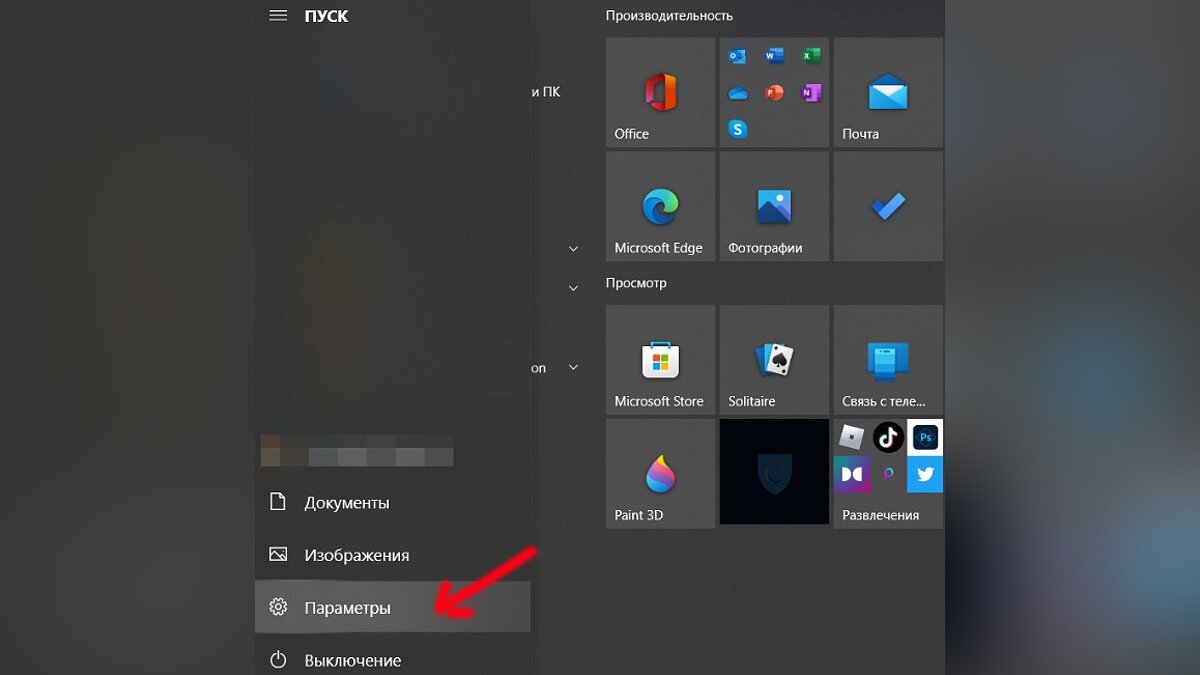
Task: Open OneNote in the Office folder tile
Action: click(811, 93)
